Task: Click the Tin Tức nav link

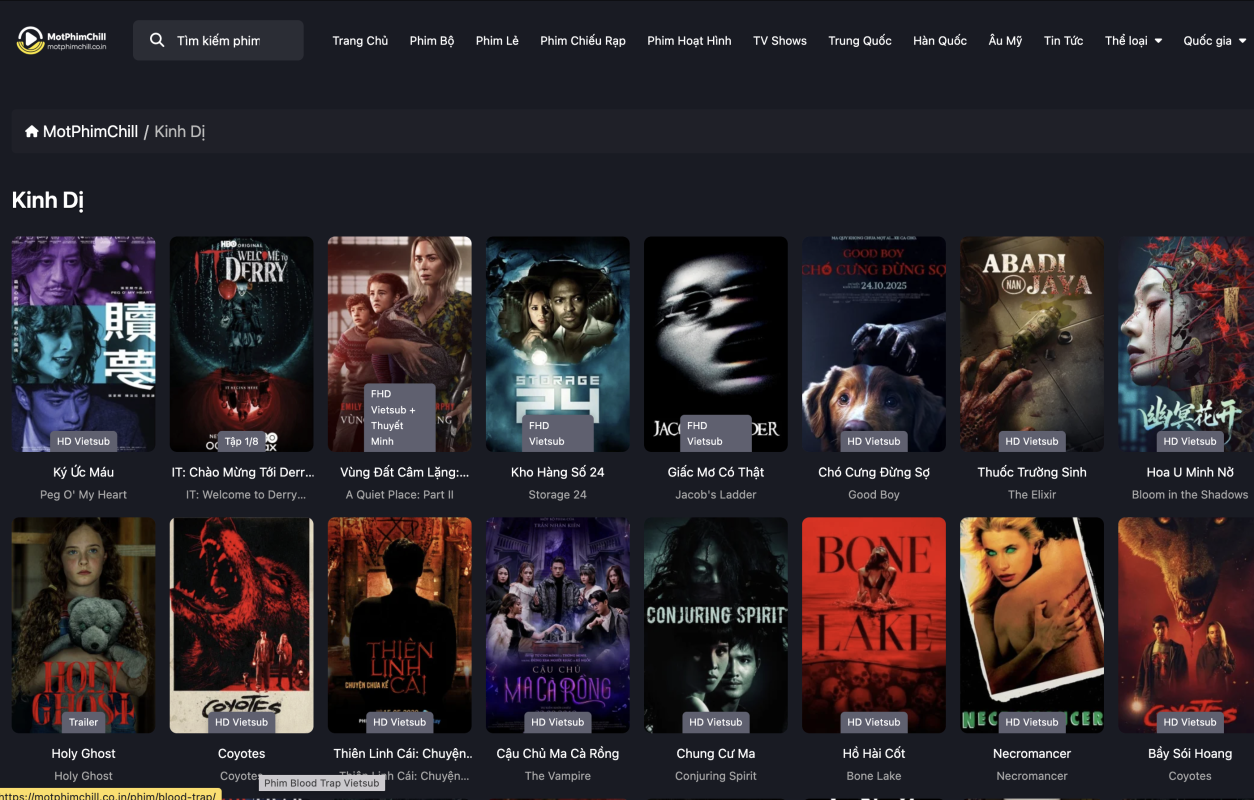Action: [1063, 41]
